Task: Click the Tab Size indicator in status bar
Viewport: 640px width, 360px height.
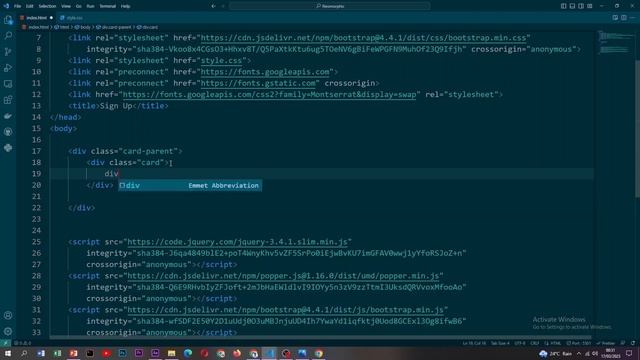Action: coord(500,343)
